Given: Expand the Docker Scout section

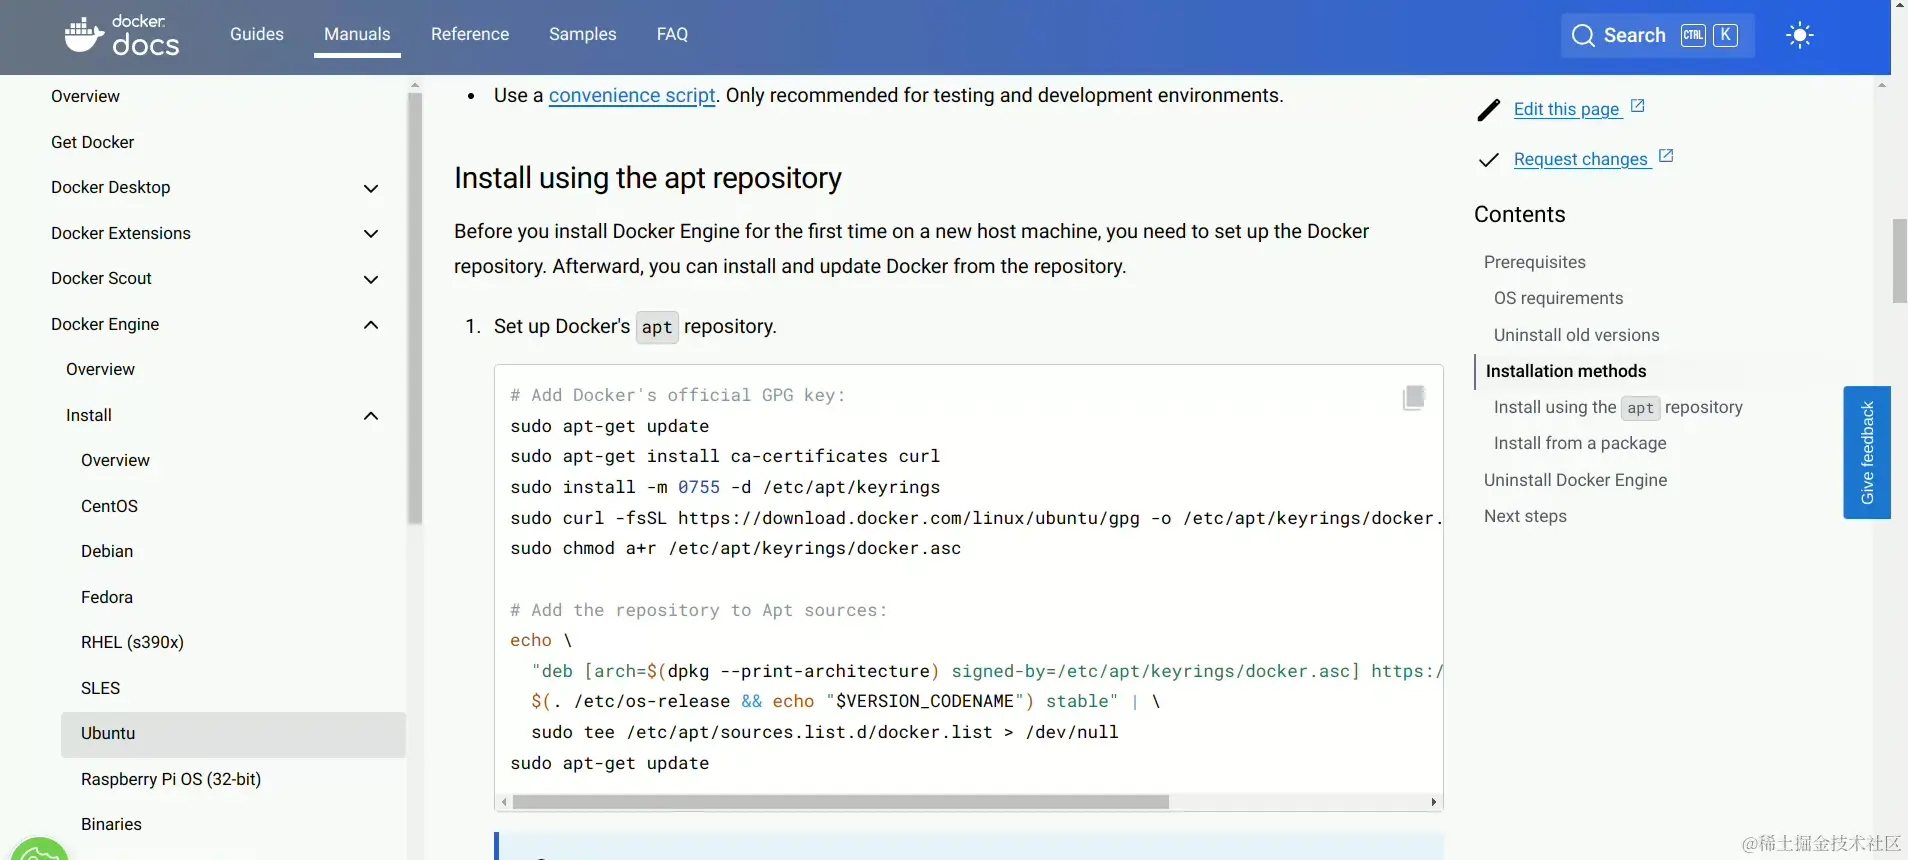Looking at the screenshot, I should point(371,279).
